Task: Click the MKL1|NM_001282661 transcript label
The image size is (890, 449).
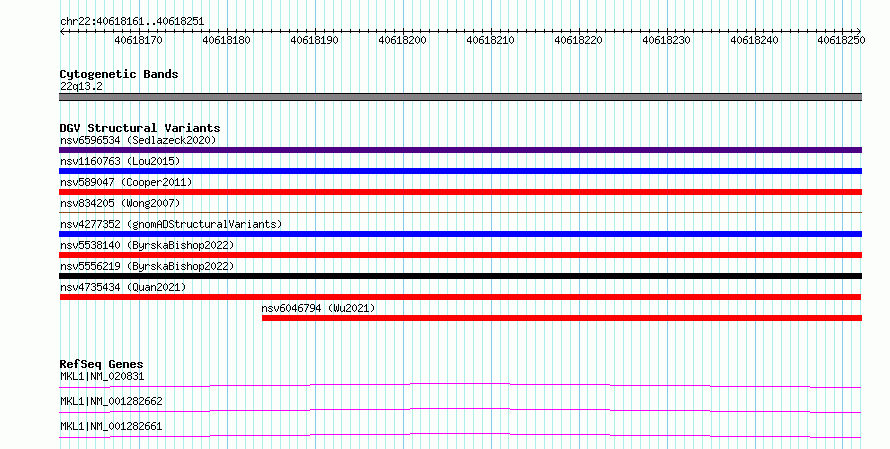Action: (x=111, y=426)
